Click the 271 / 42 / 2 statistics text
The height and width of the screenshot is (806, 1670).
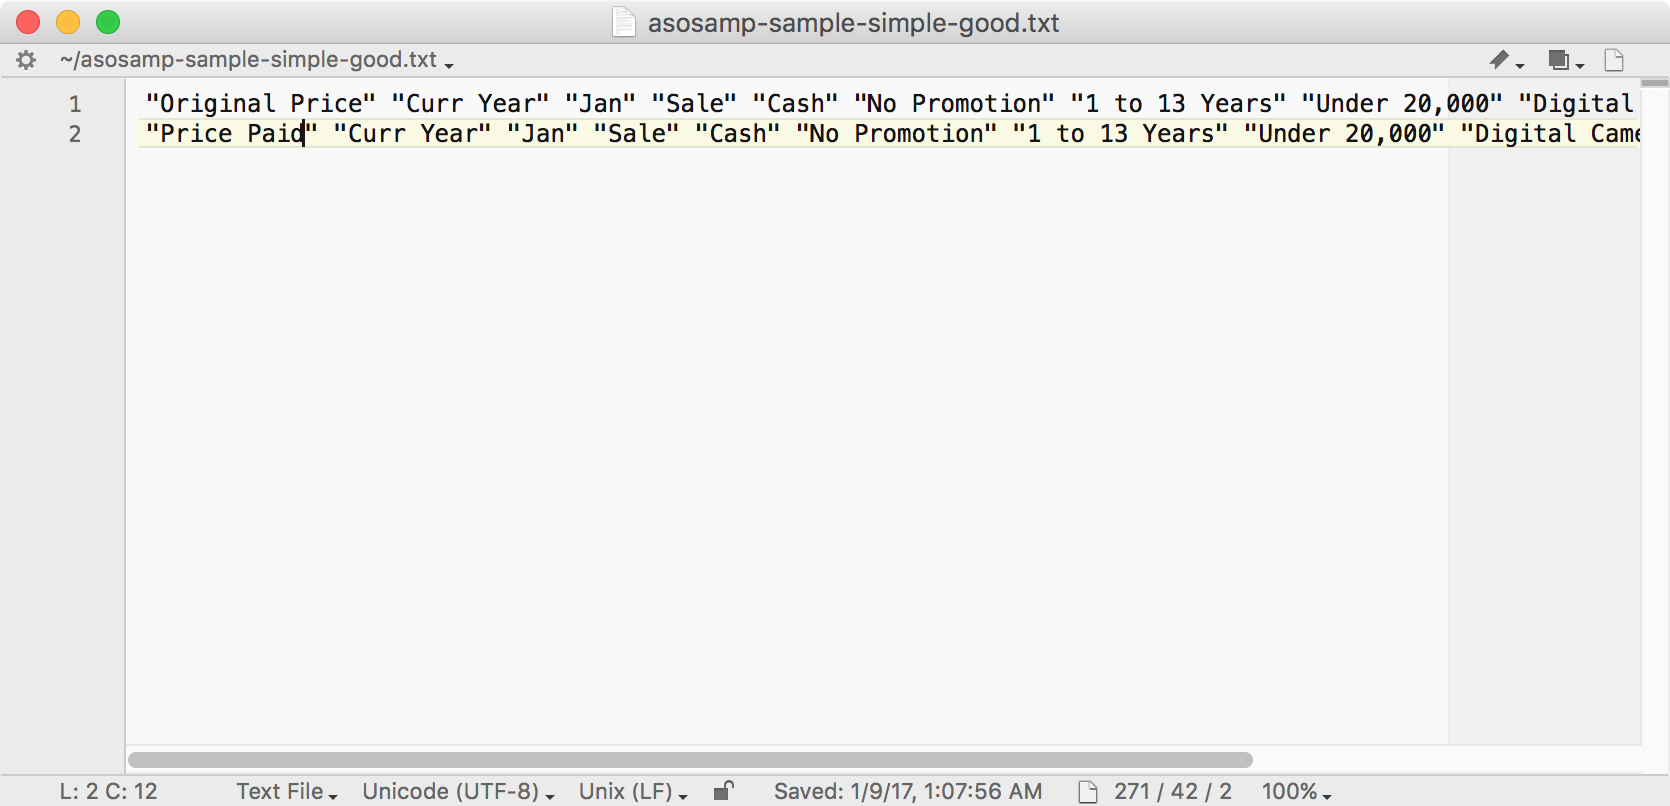pyautogui.click(x=1172, y=791)
